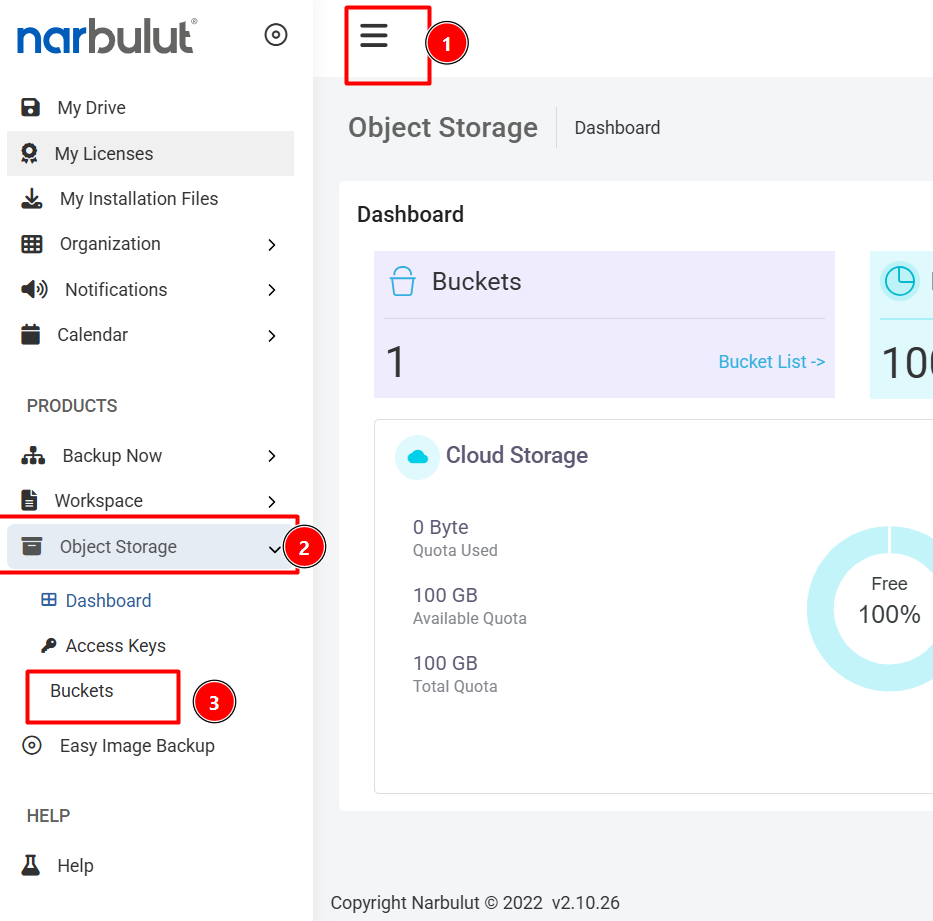Click the bucket icon in Buckets card
933x921 pixels.
pyautogui.click(x=402, y=281)
